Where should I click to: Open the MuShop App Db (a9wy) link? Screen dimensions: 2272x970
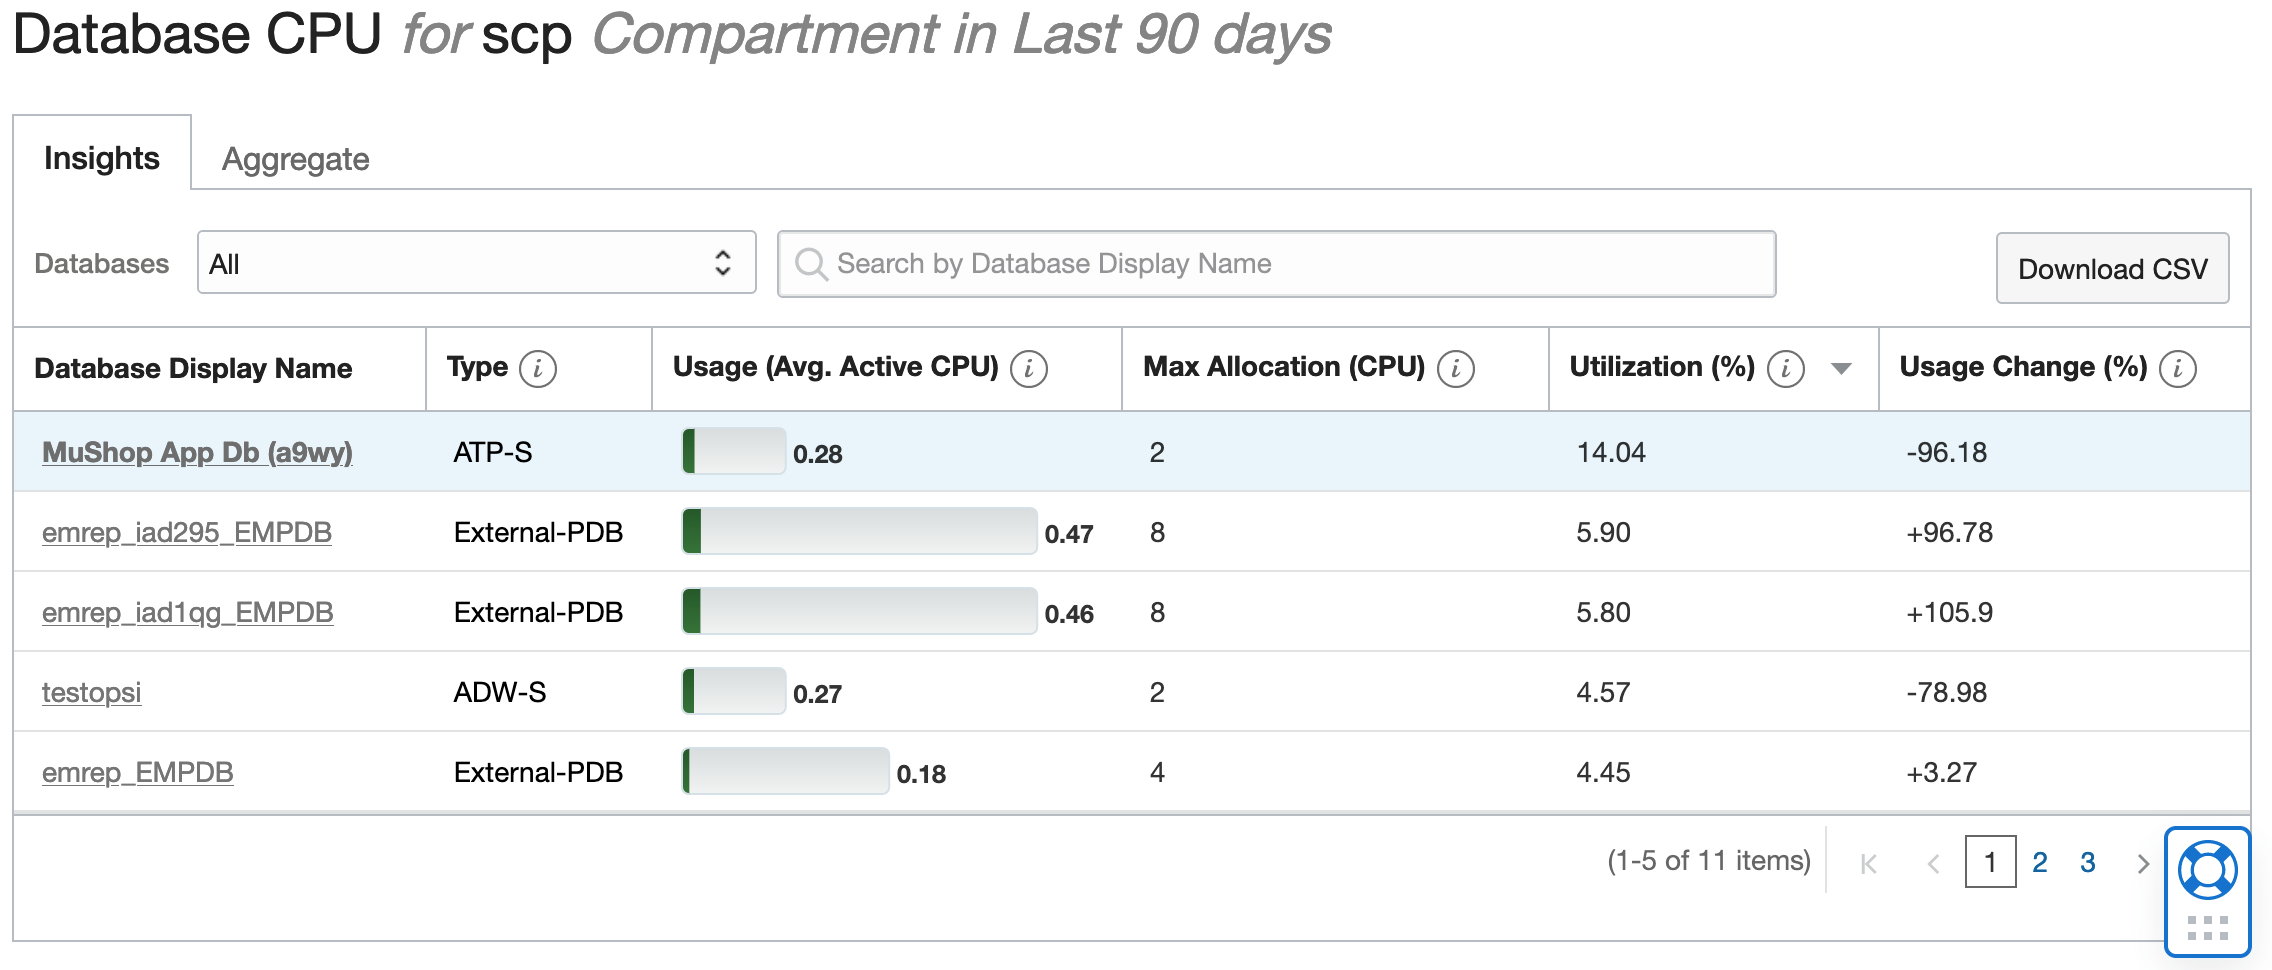(x=197, y=452)
